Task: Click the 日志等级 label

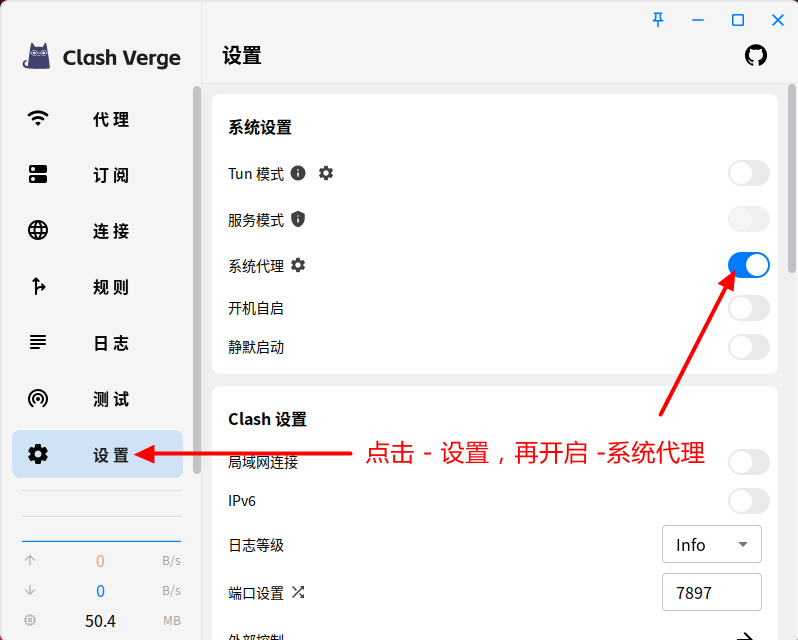Action: (x=256, y=545)
